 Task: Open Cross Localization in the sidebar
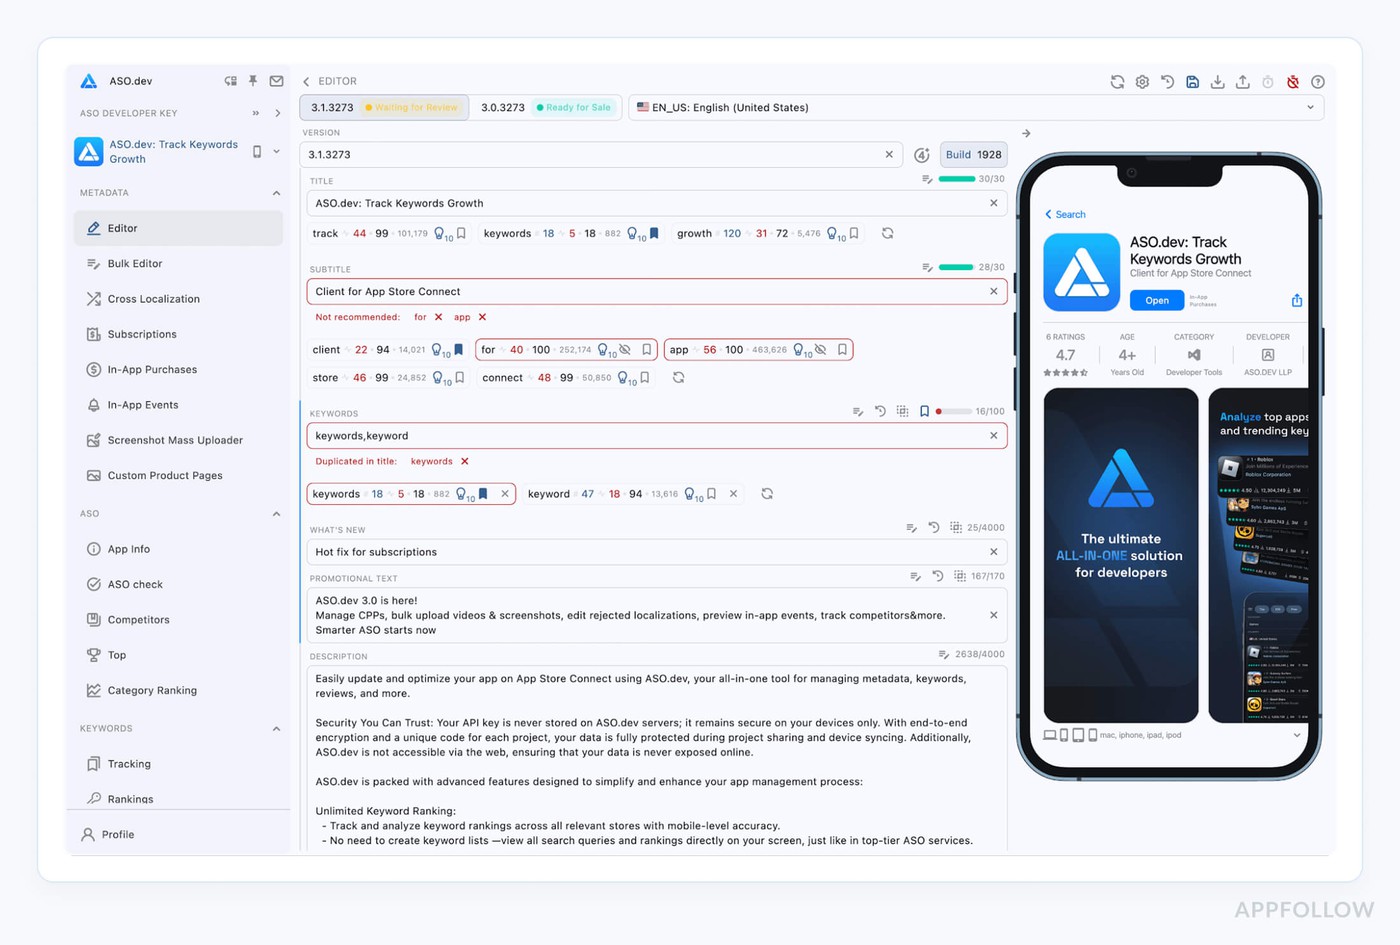153,299
